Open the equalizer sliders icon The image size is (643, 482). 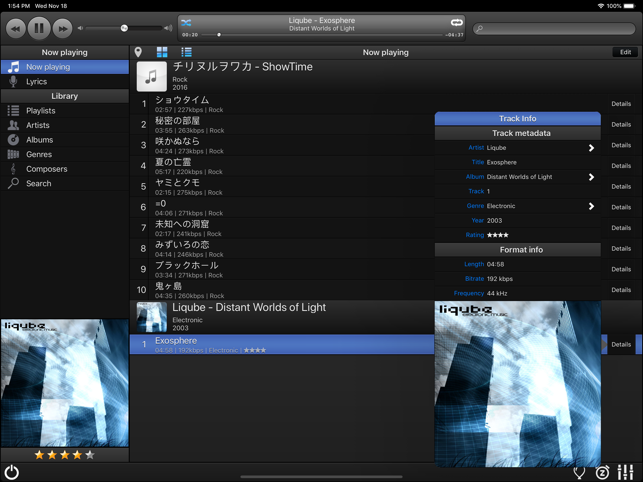(625, 472)
